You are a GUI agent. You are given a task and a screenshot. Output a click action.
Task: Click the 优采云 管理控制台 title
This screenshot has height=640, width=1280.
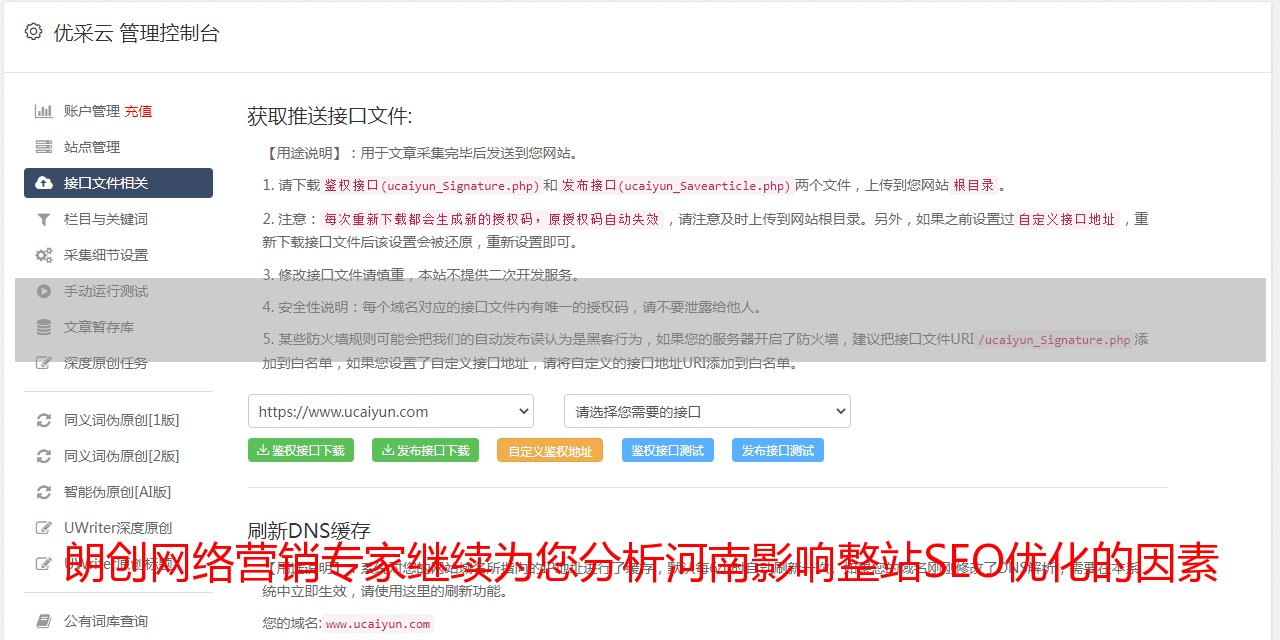pyautogui.click(x=136, y=32)
